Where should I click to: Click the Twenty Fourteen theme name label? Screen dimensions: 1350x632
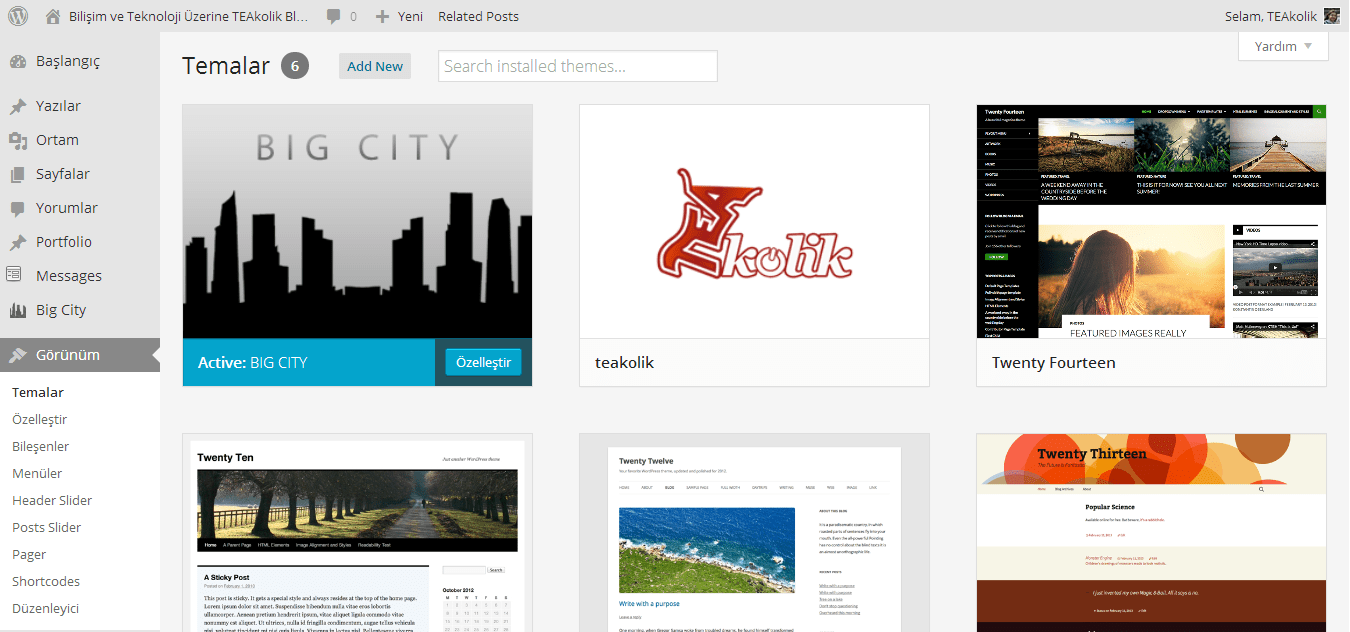click(1054, 362)
